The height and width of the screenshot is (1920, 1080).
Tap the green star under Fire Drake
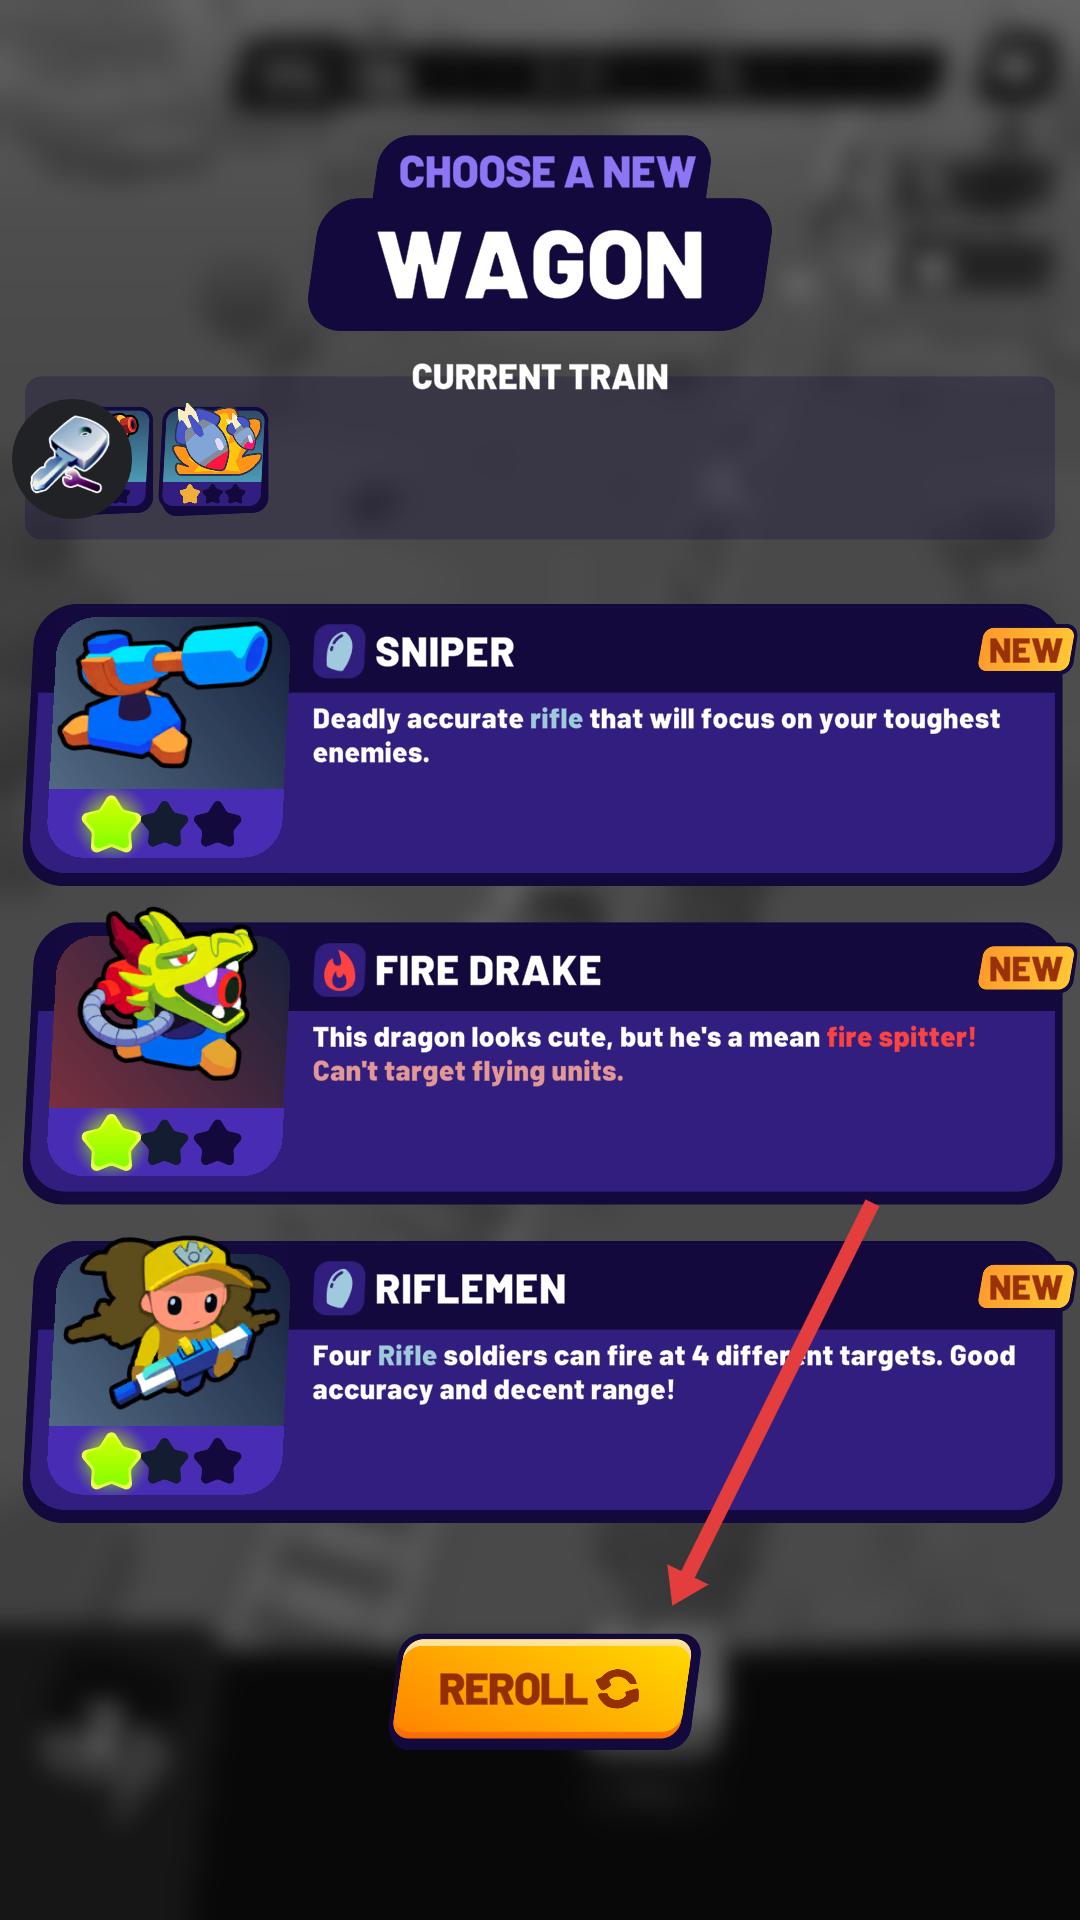click(x=111, y=1142)
